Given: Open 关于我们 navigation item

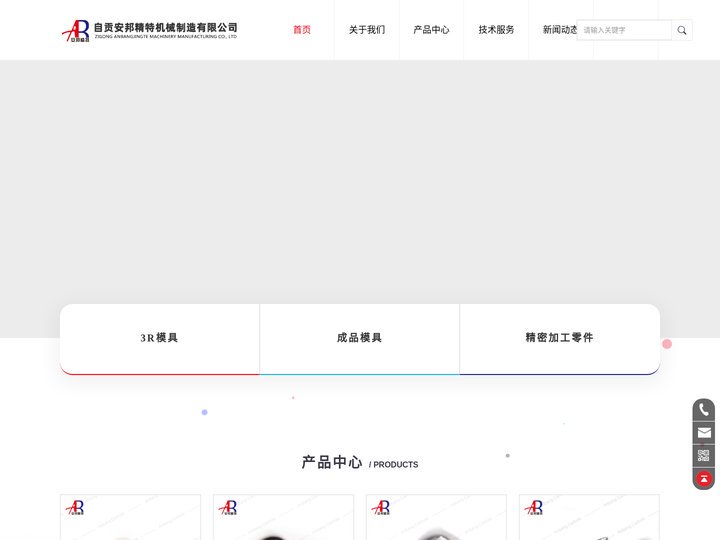Looking at the screenshot, I should click(366, 30).
